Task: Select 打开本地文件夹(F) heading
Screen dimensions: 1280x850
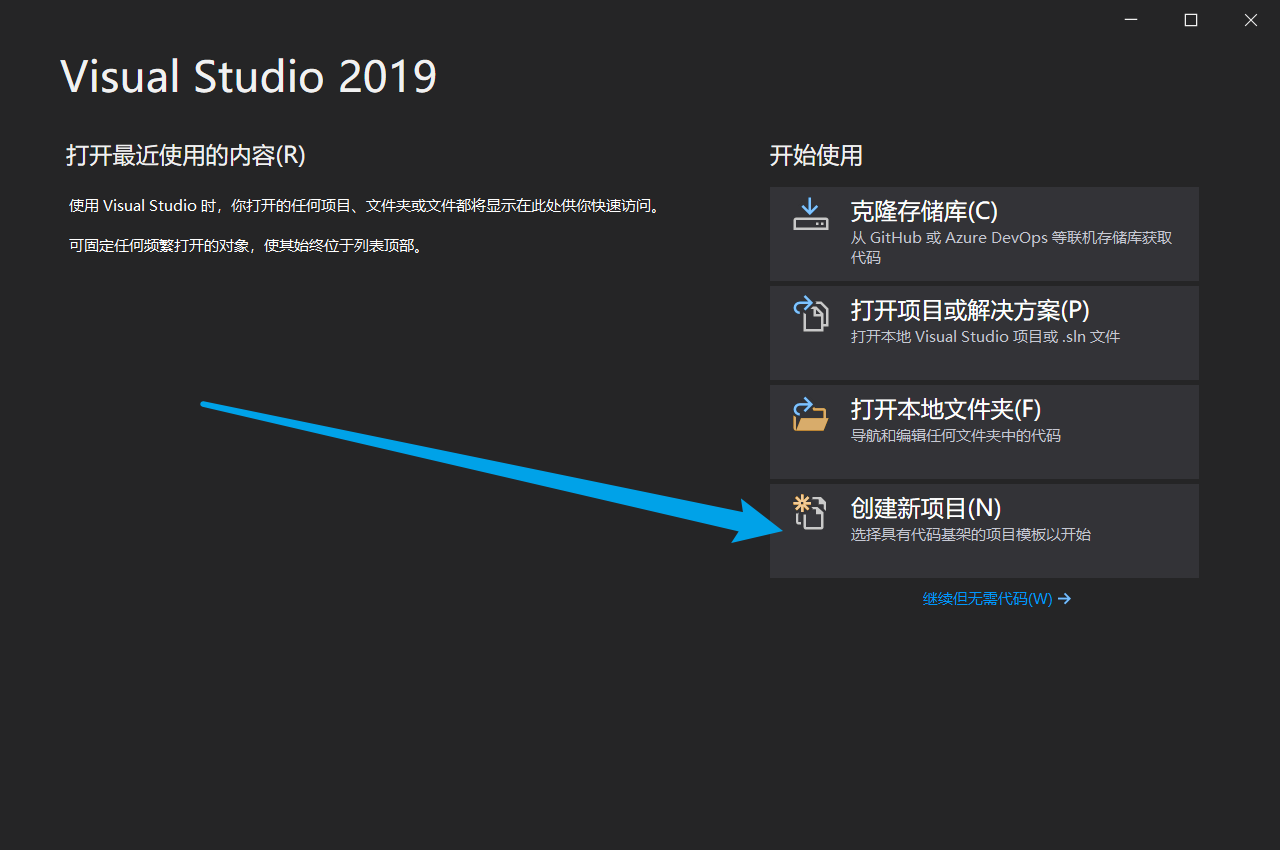Action: coord(946,409)
